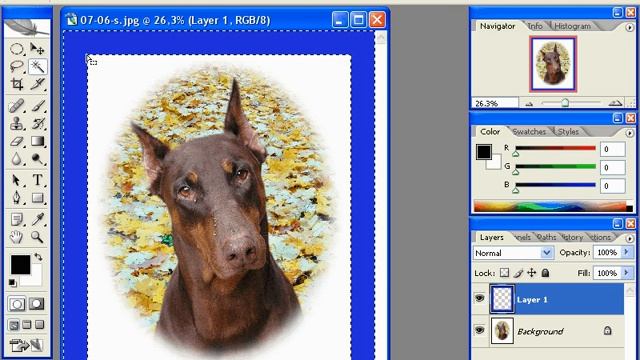The width and height of the screenshot is (640, 360).
Task: Choose Full Screen with Menu Bar mode
Action: point(27,325)
